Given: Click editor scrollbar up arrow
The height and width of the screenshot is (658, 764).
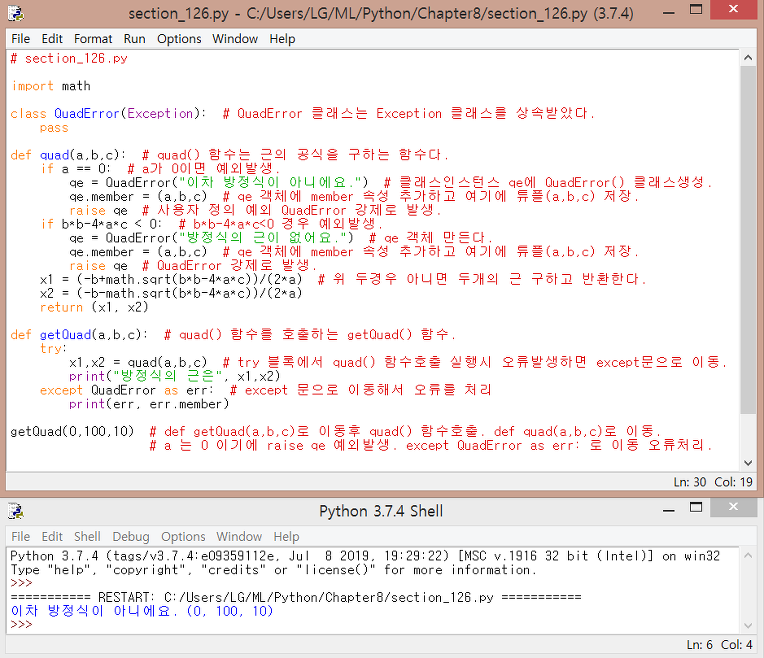Looking at the screenshot, I should pyautogui.click(x=748, y=58).
